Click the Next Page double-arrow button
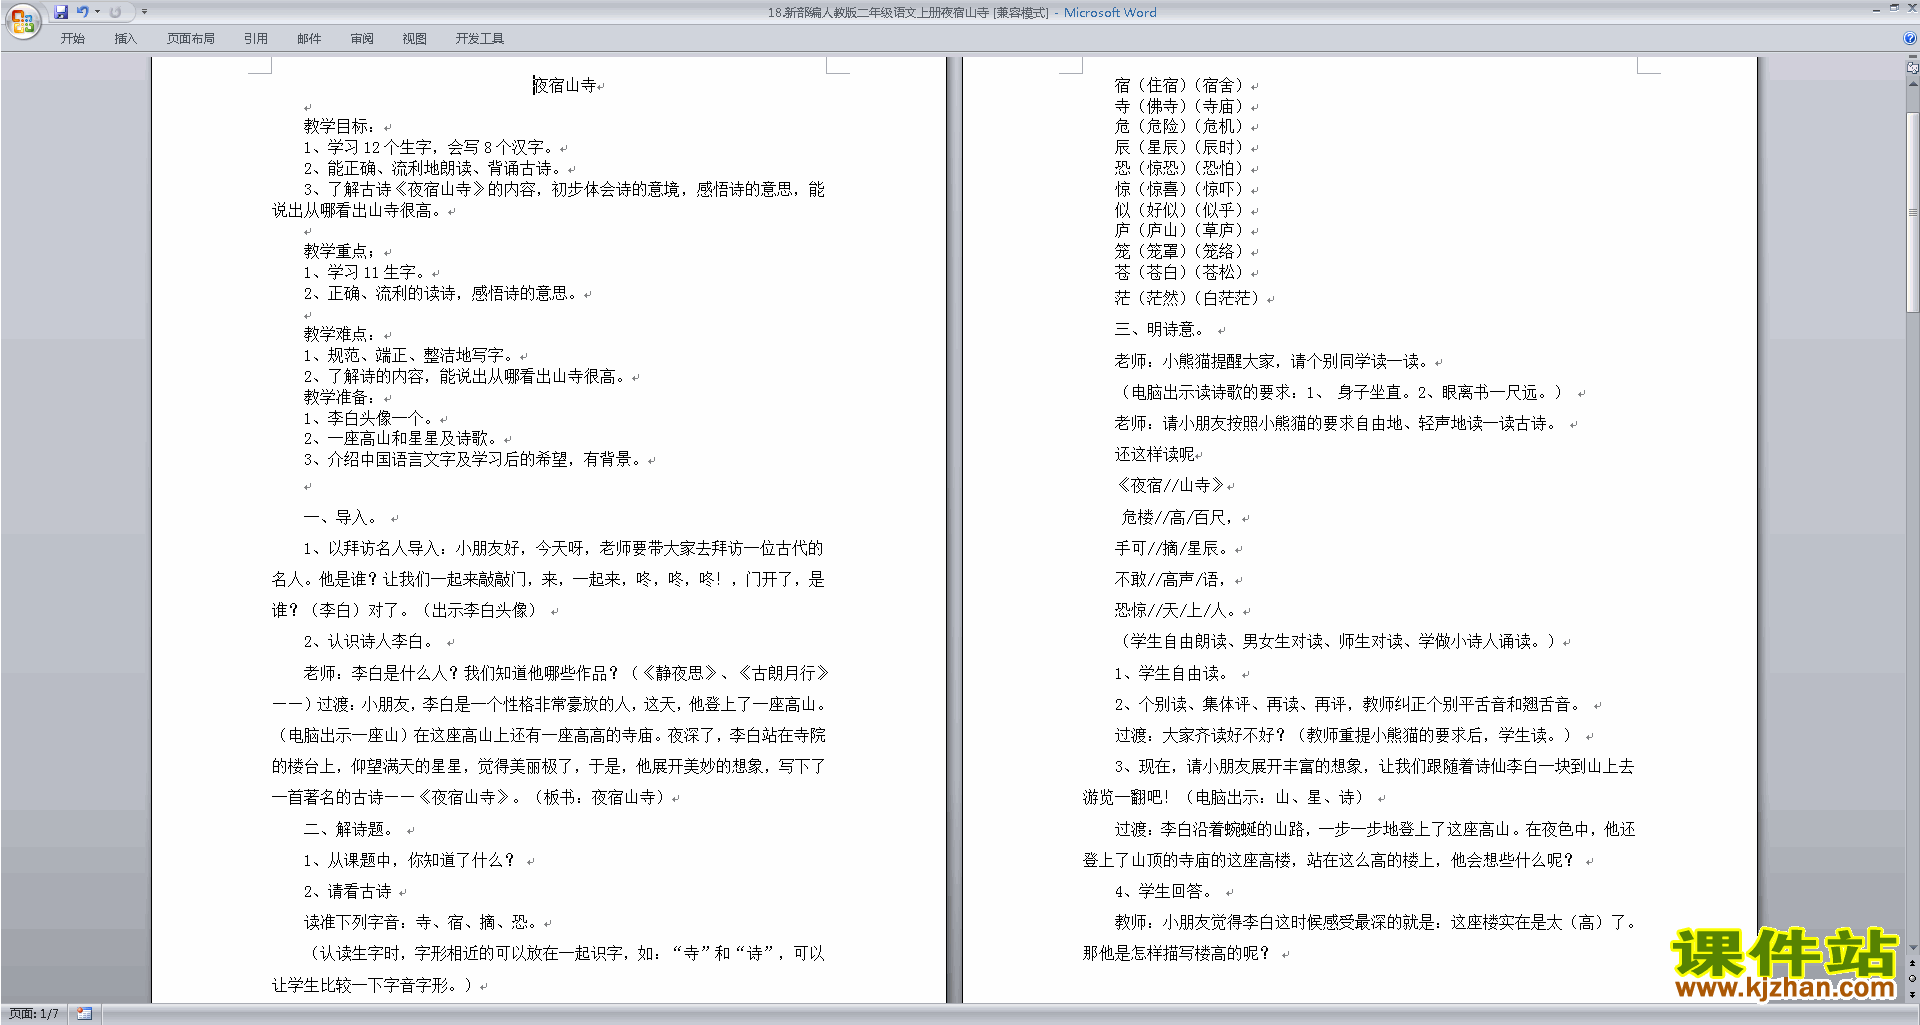The image size is (1920, 1025). coord(1912,994)
